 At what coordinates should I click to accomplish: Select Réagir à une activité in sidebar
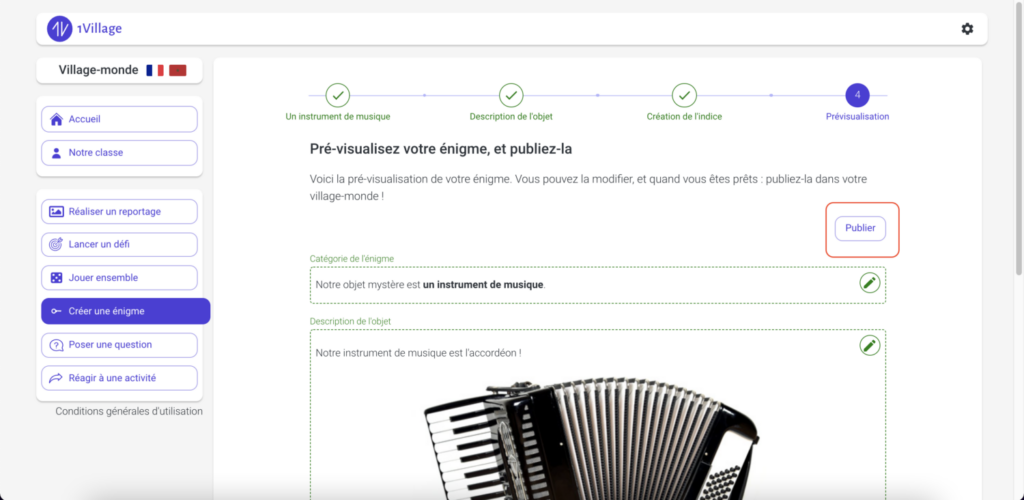[119, 378]
